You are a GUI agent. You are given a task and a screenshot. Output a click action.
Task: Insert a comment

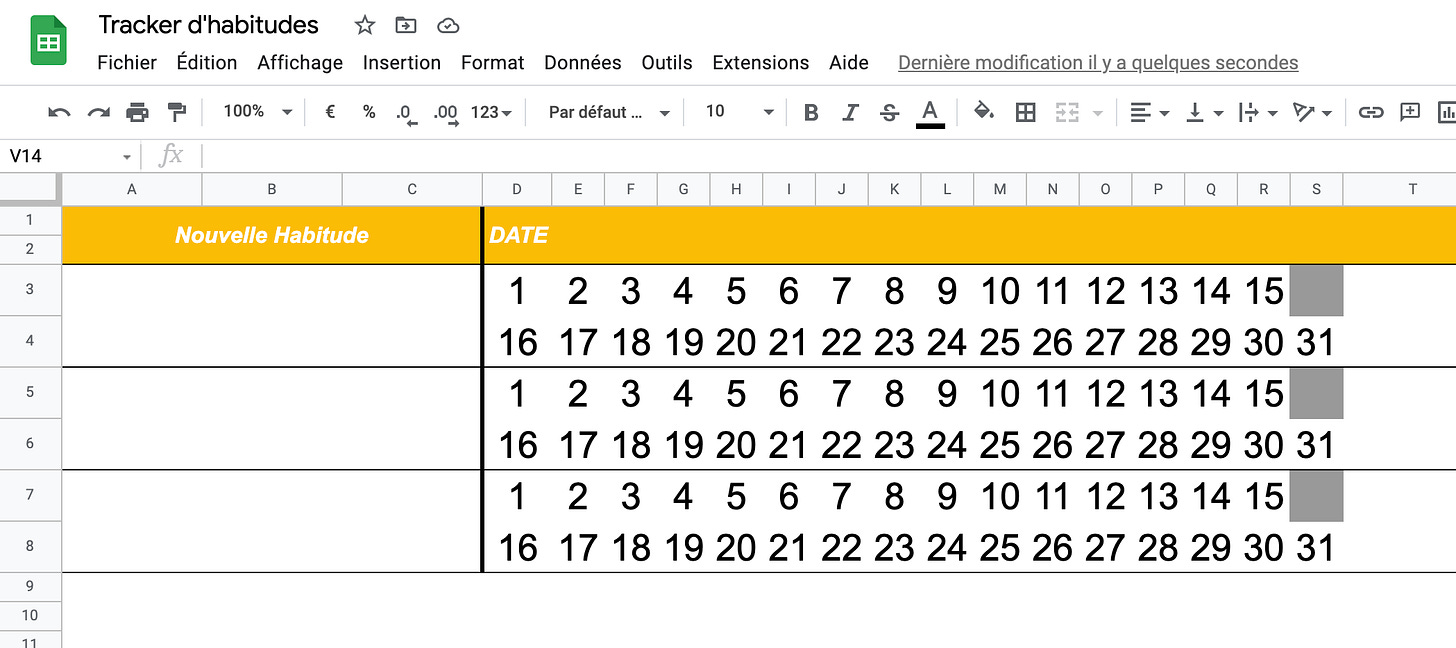point(1410,112)
